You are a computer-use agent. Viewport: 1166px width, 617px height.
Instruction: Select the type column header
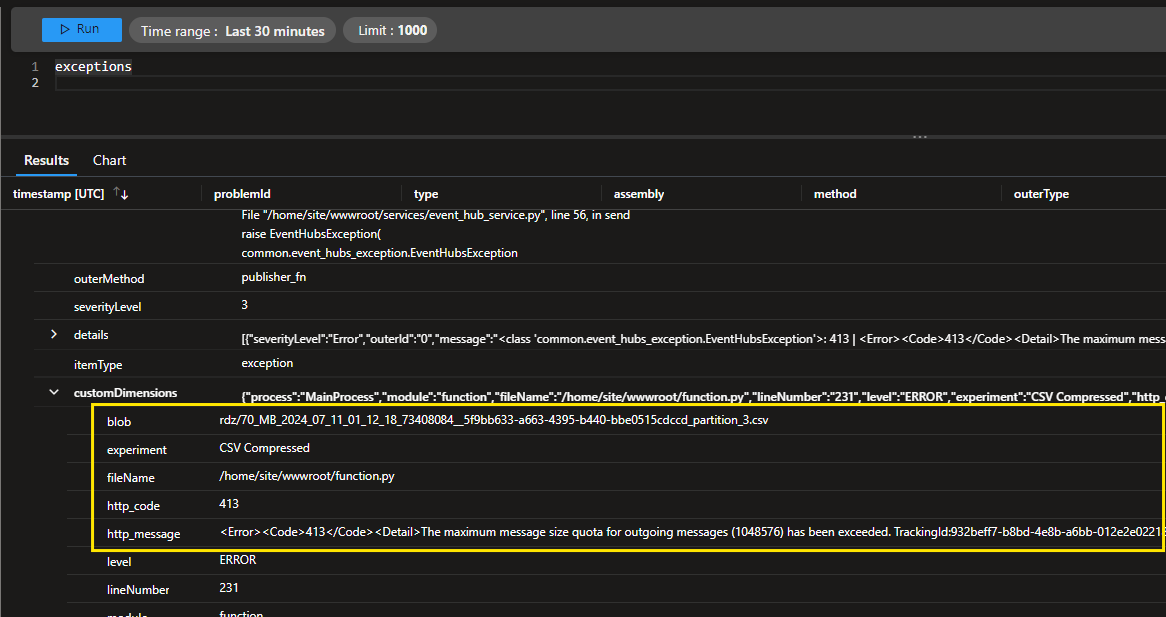click(x=426, y=194)
